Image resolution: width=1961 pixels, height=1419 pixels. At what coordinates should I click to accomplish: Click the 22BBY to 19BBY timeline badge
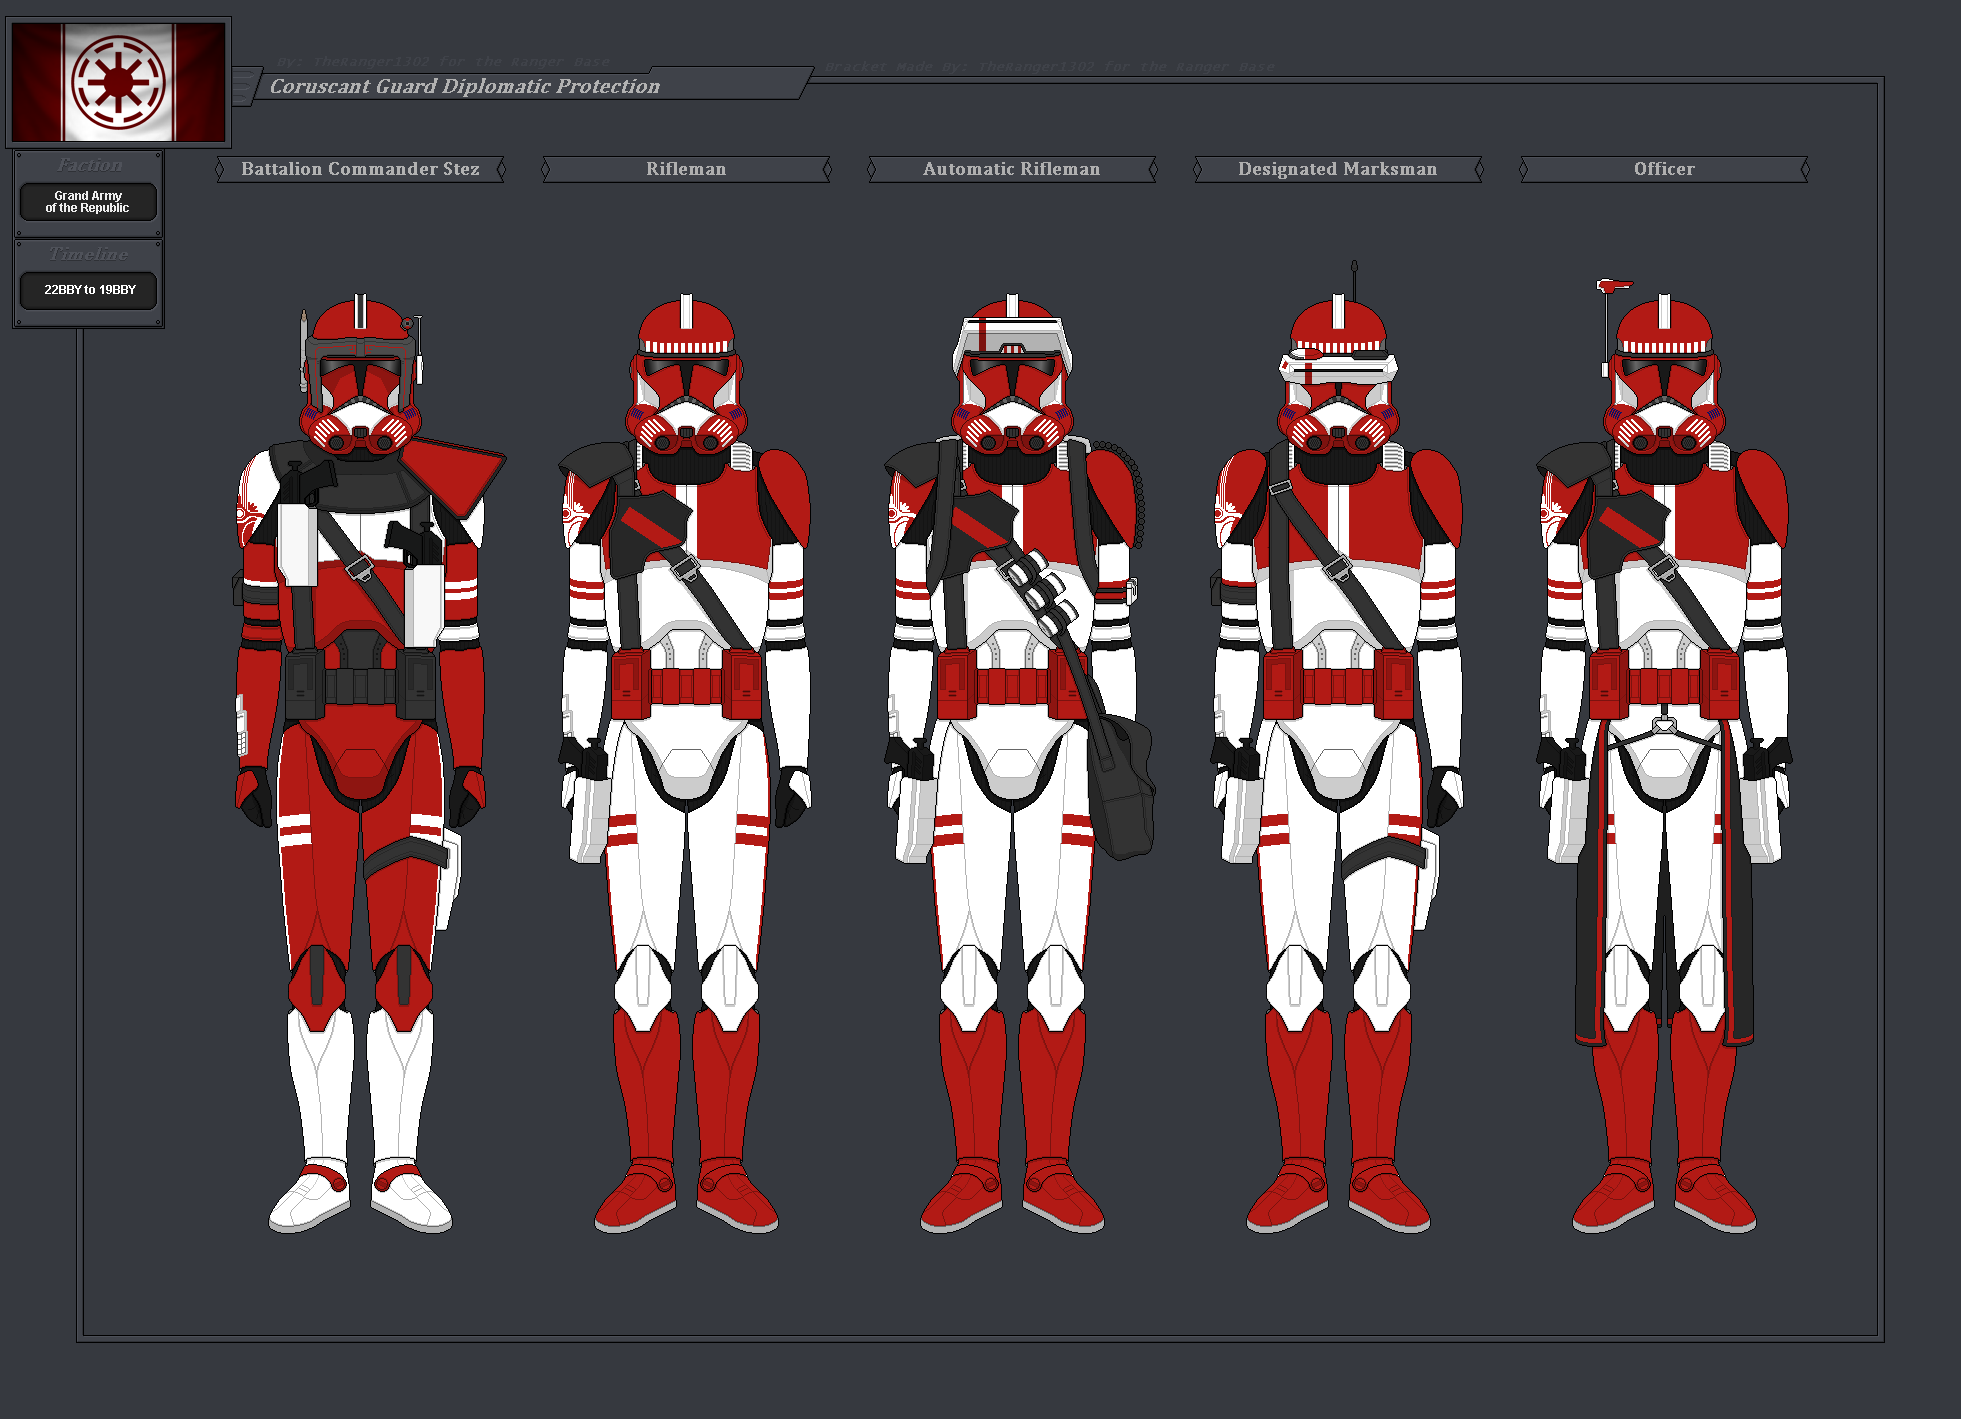click(x=89, y=290)
